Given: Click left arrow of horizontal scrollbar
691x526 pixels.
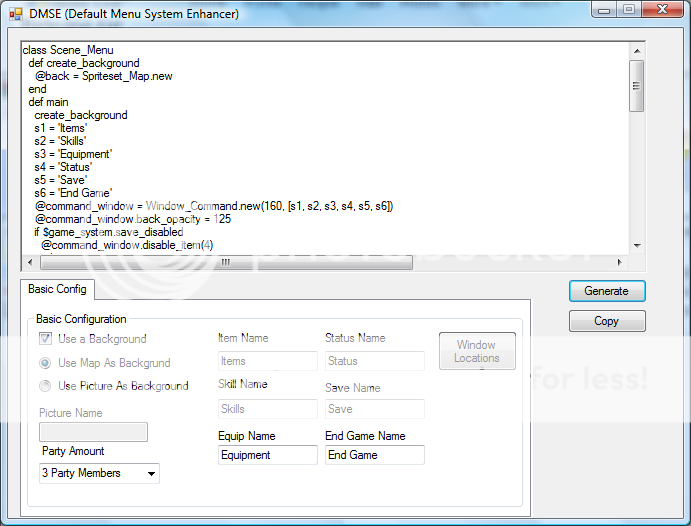Looking at the screenshot, I should tap(28, 262).
